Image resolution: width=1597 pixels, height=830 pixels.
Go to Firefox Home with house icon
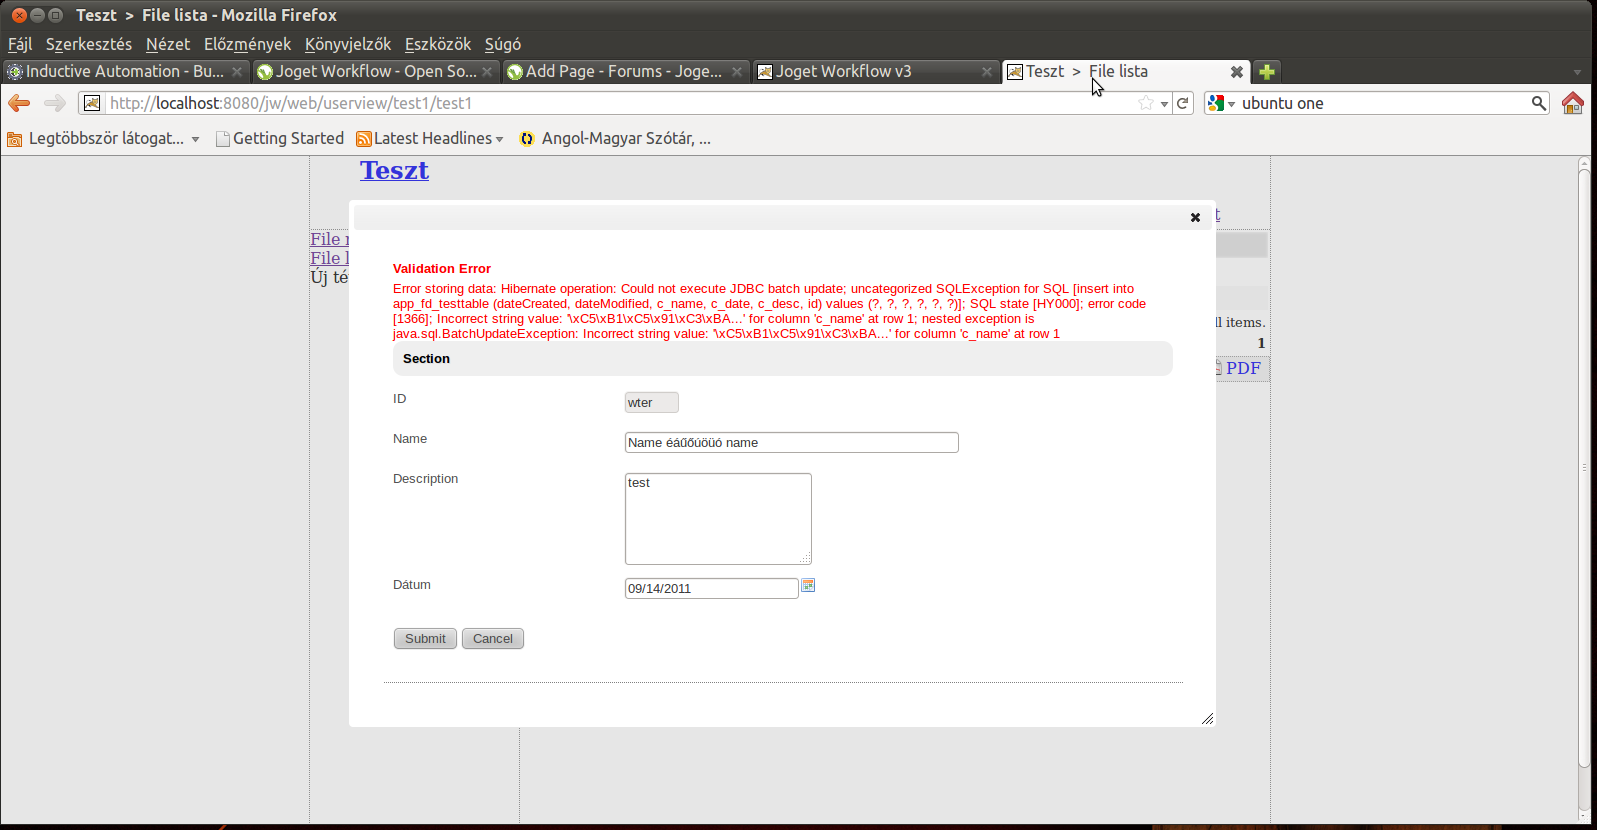point(1573,103)
